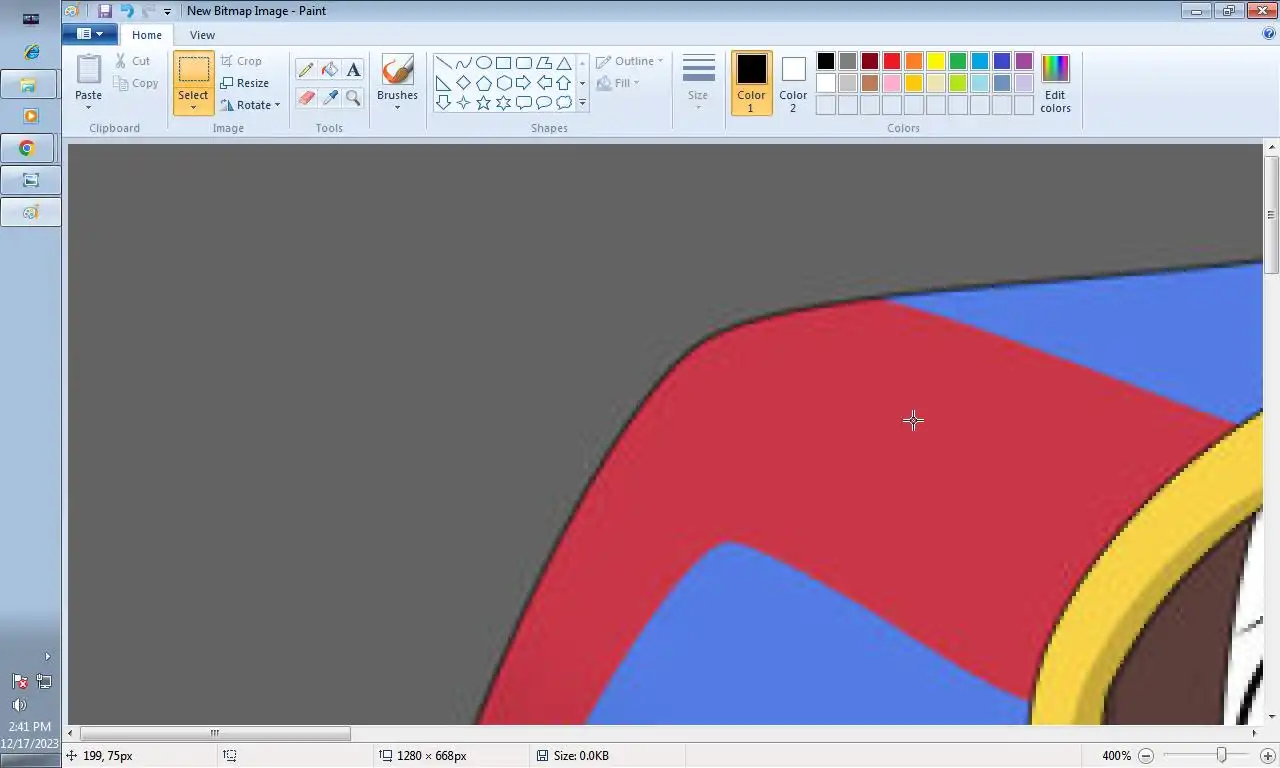This screenshot has height=768, width=1280.
Task: Click the Resize button
Action: [245, 83]
